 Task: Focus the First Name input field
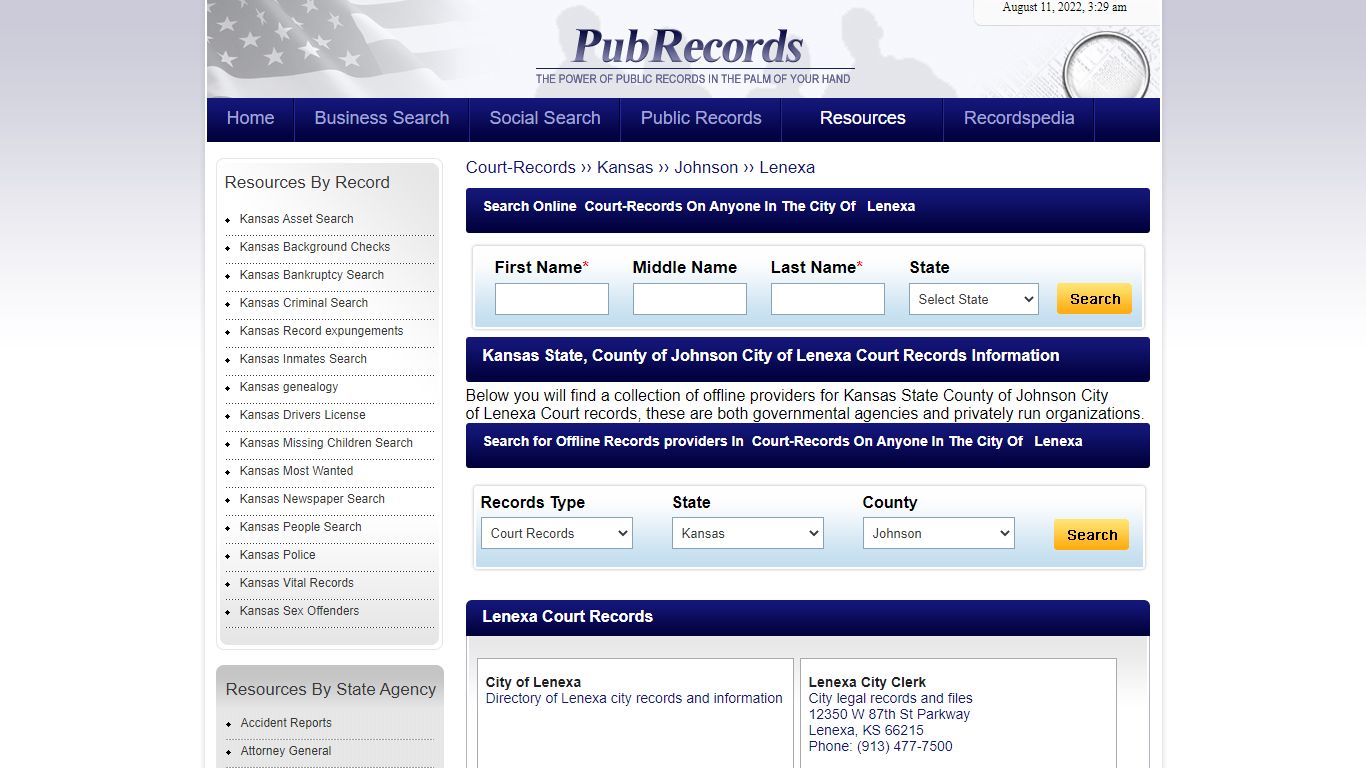coord(552,299)
